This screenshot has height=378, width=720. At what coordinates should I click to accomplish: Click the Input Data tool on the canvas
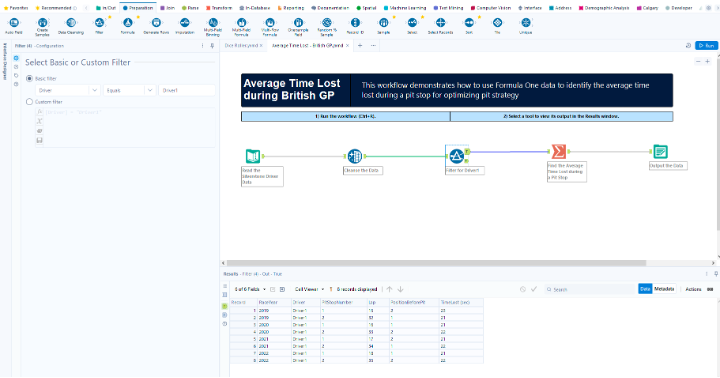point(253,156)
